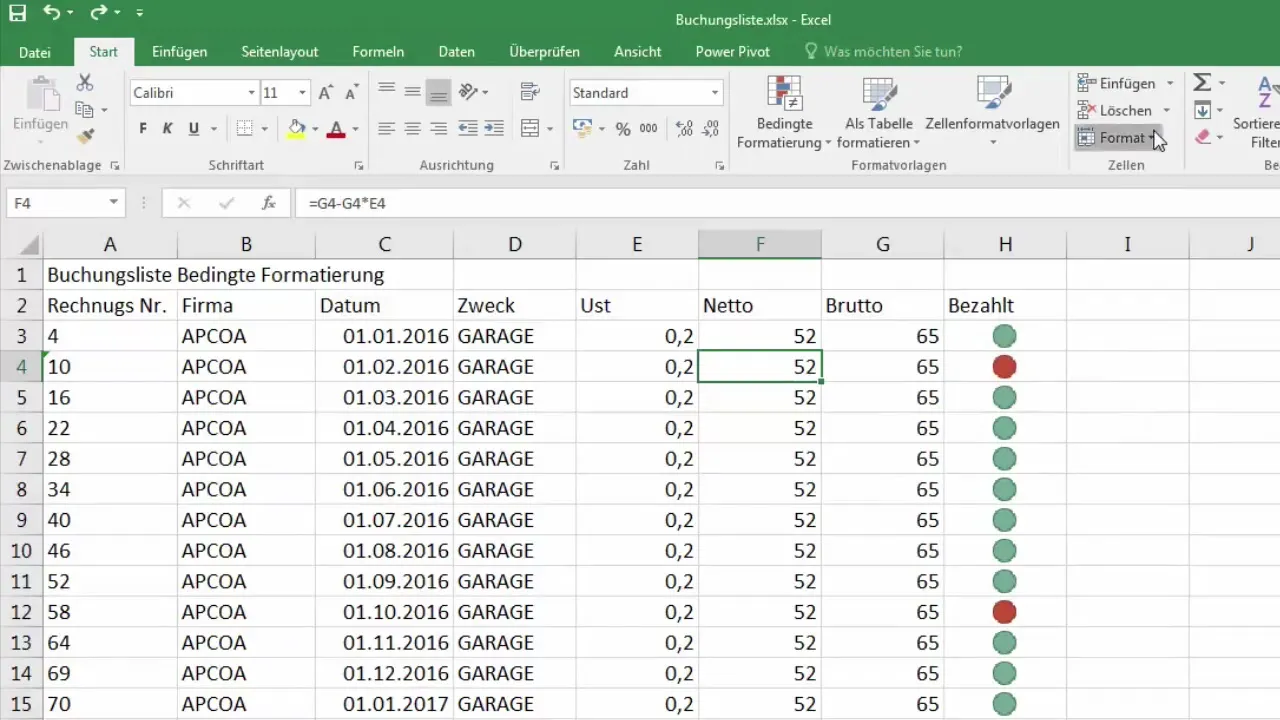Activate the Format Painter brush icon
1280x720 pixels.
point(85,135)
